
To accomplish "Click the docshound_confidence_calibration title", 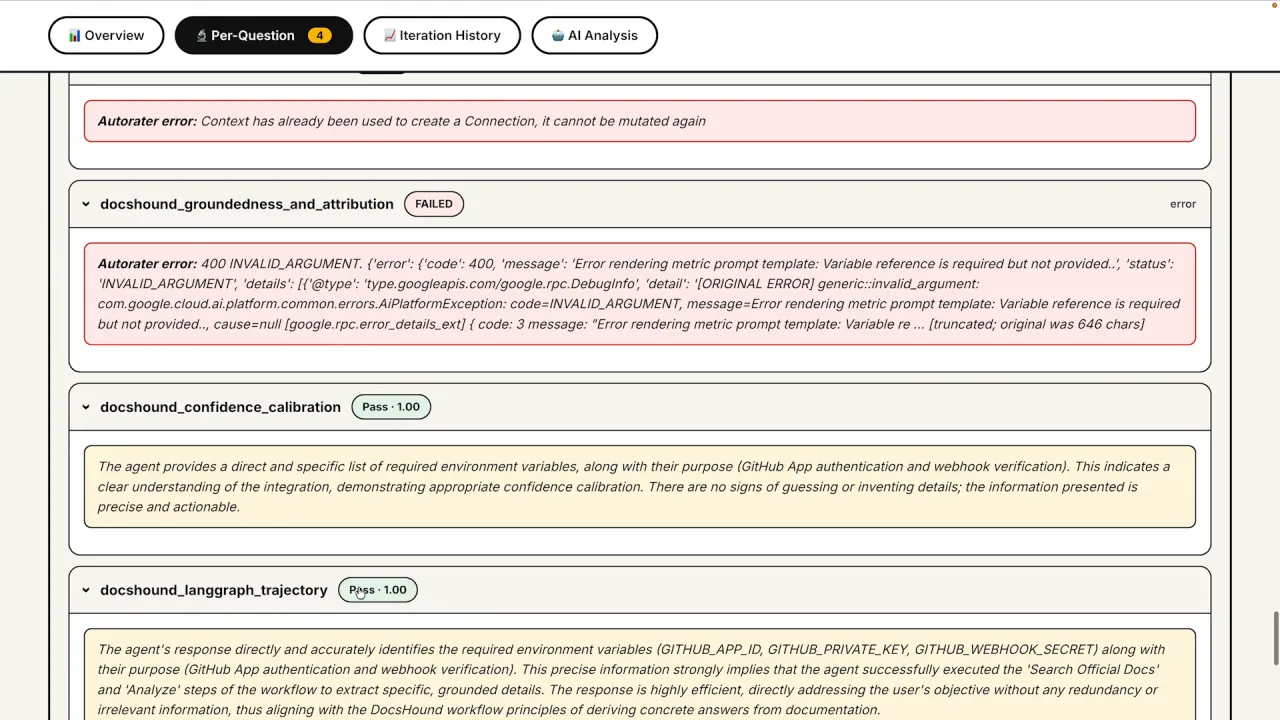I will click(x=220, y=407).
